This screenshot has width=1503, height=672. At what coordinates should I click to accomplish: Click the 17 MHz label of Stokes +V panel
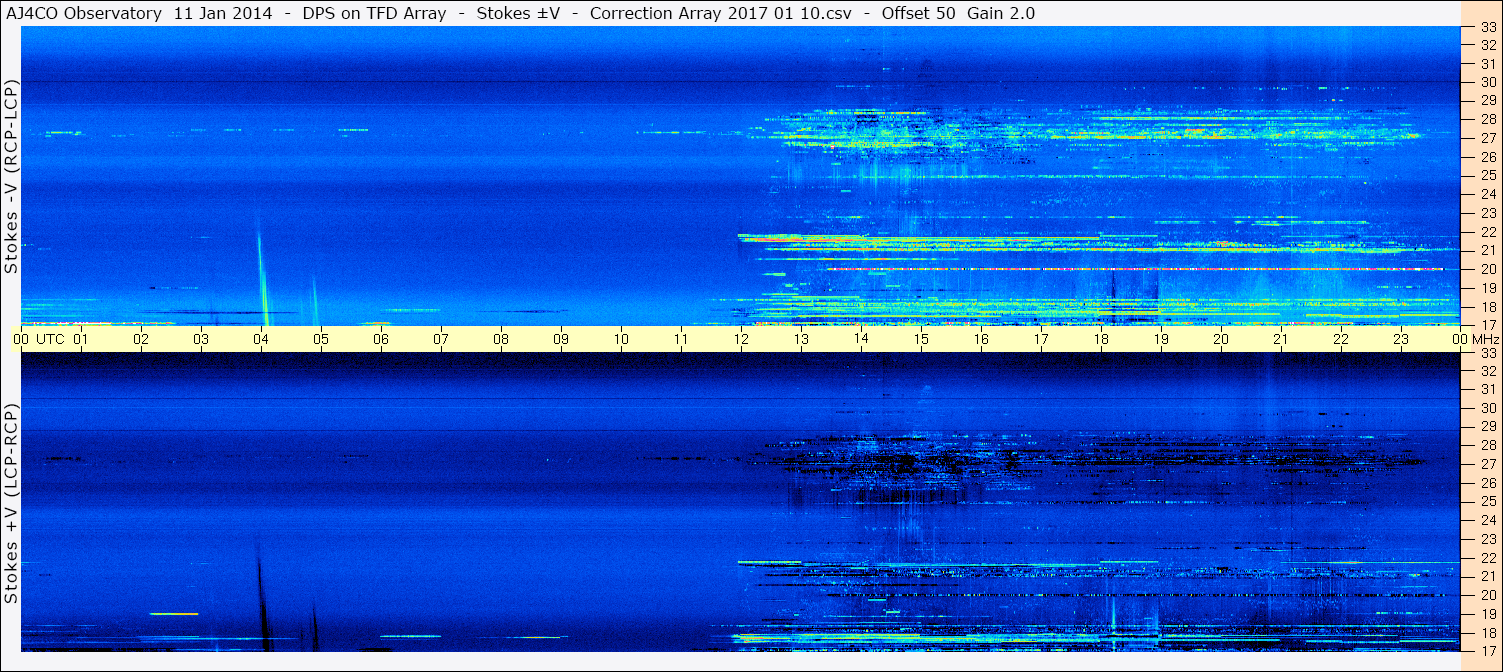pos(1488,650)
